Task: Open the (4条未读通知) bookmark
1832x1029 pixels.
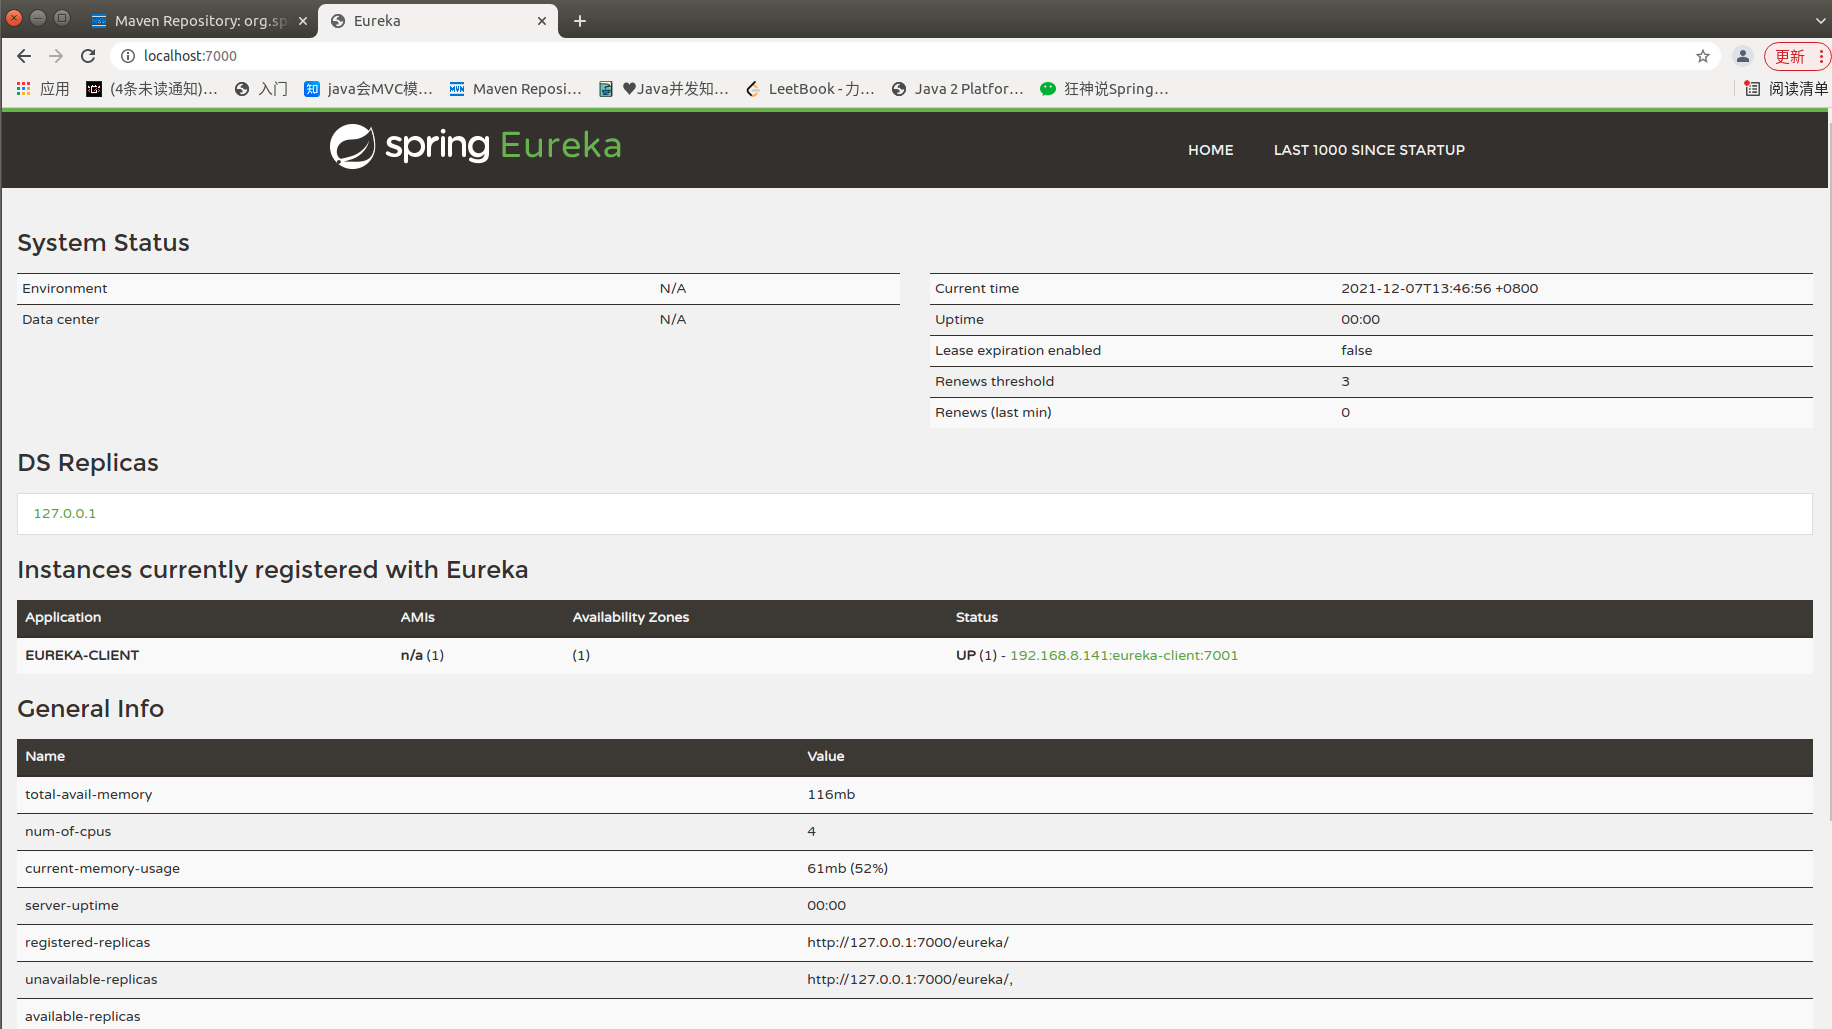Action: coord(152,89)
